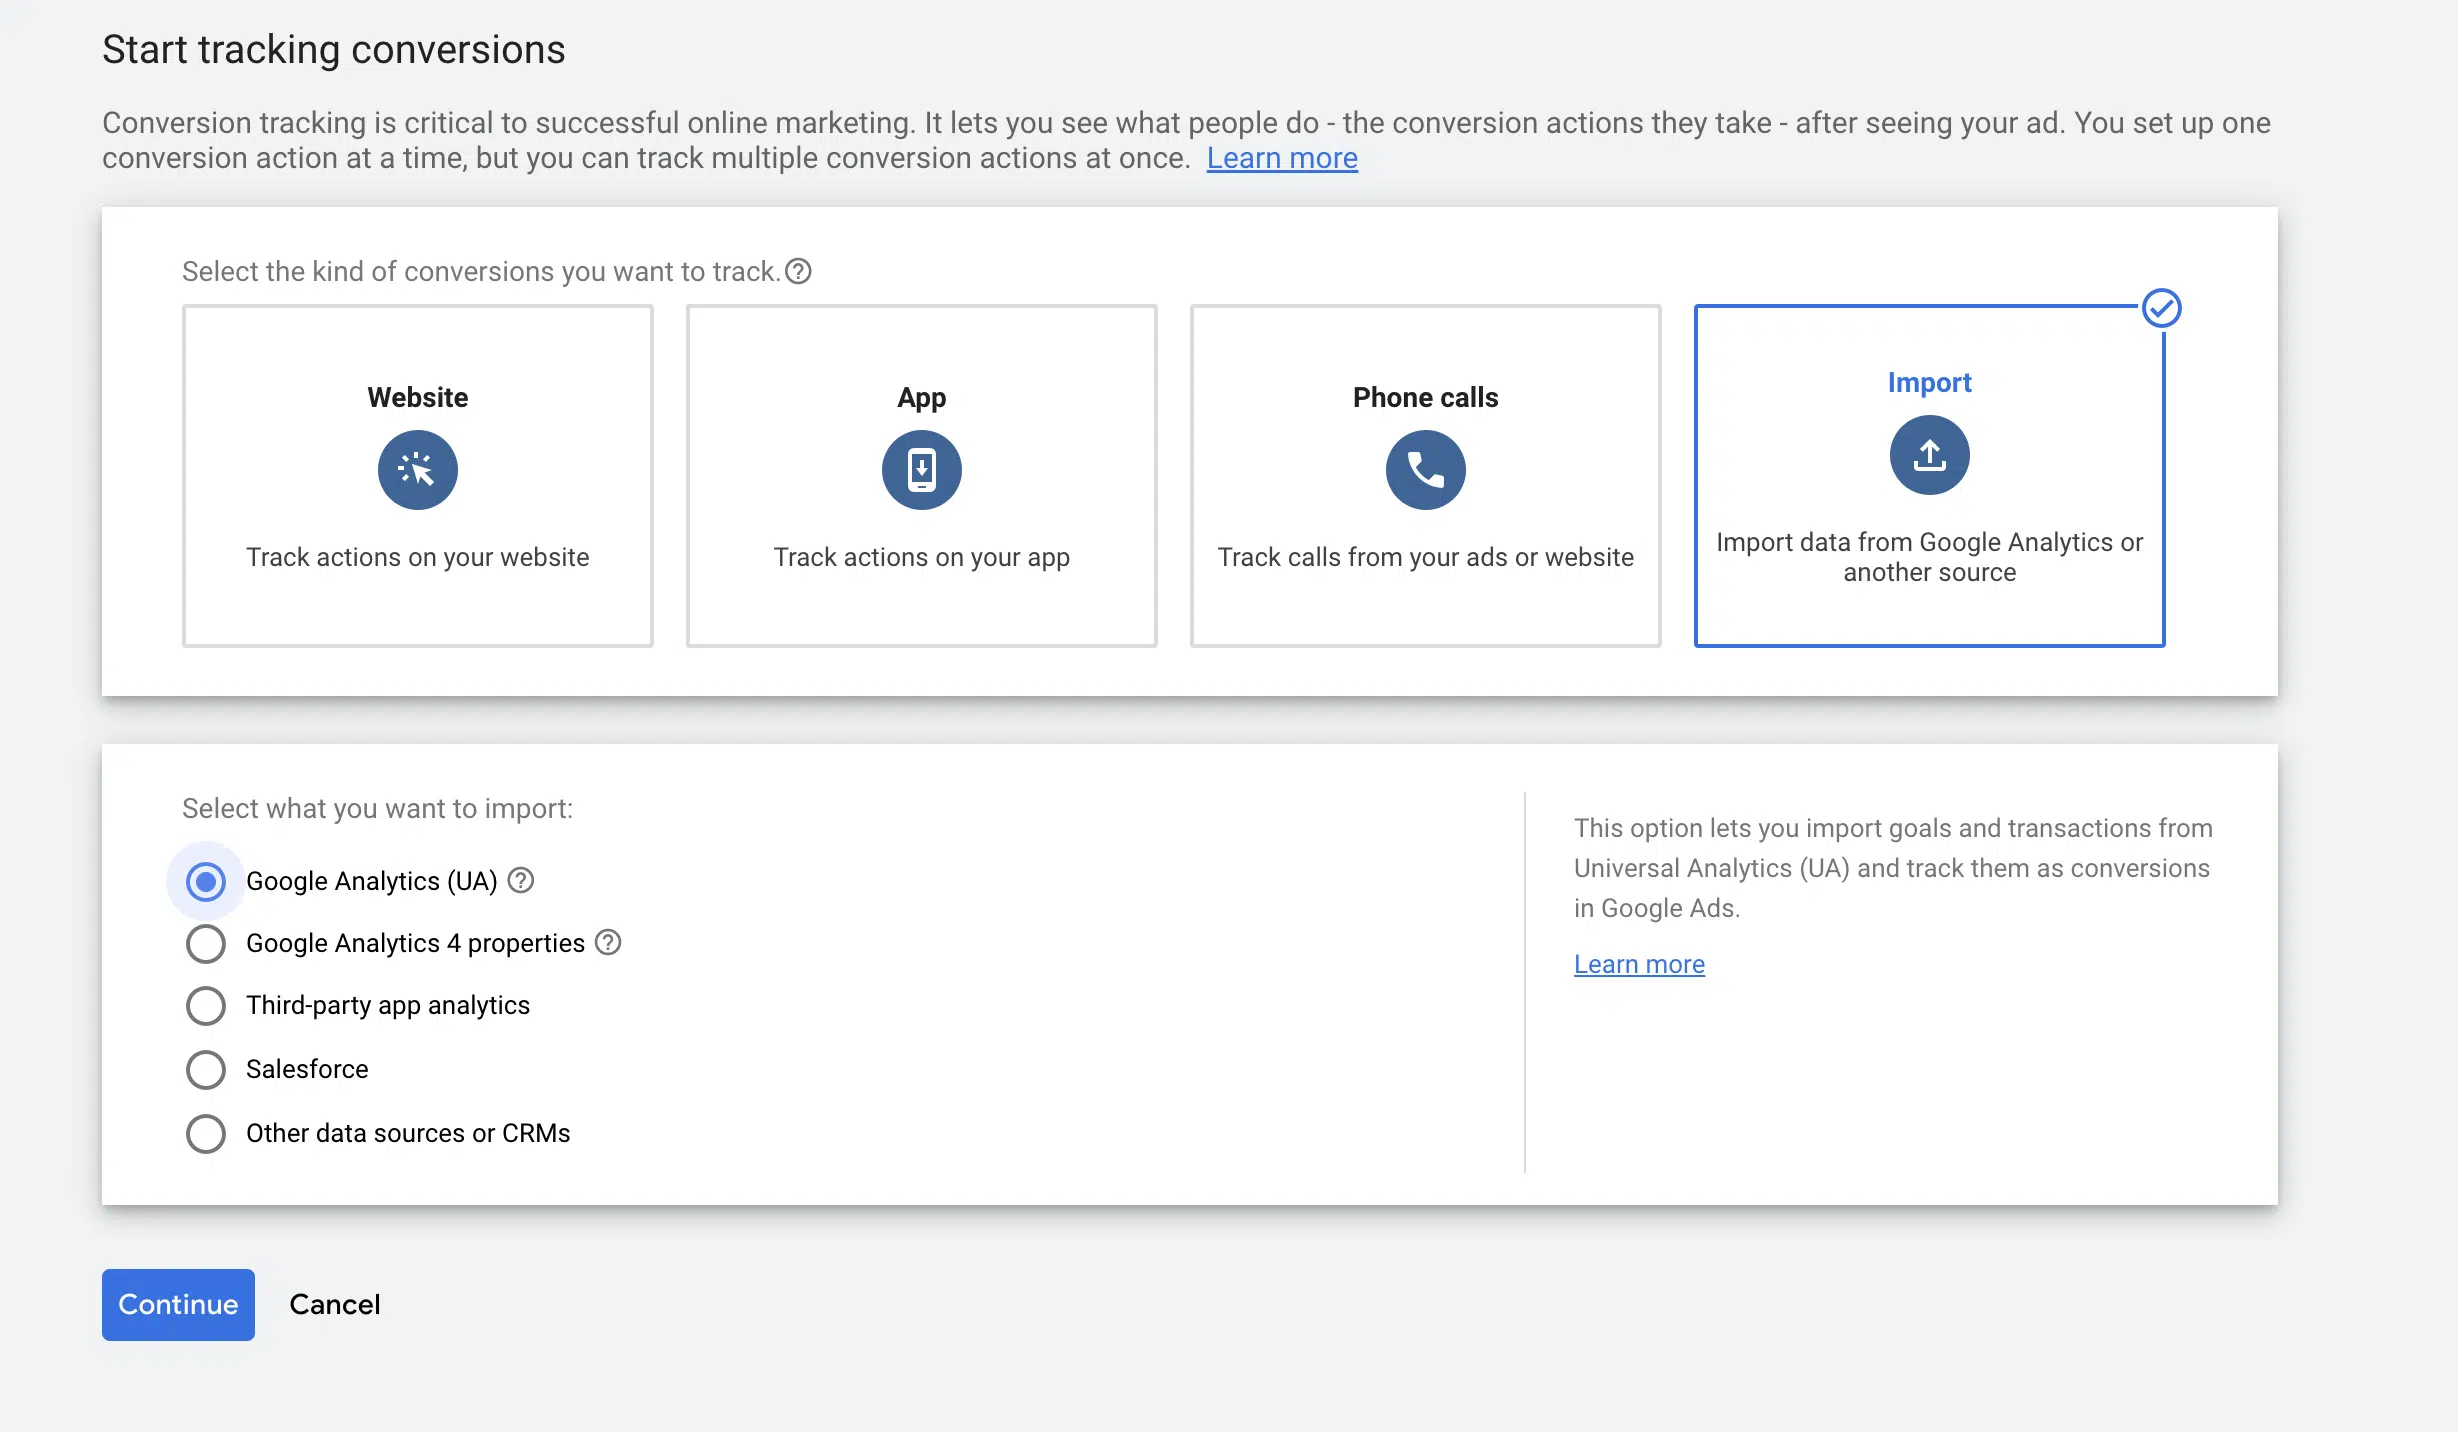2458x1432 pixels.
Task: Choose the Salesforce radio button
Action: click(x=206, y=1069)
